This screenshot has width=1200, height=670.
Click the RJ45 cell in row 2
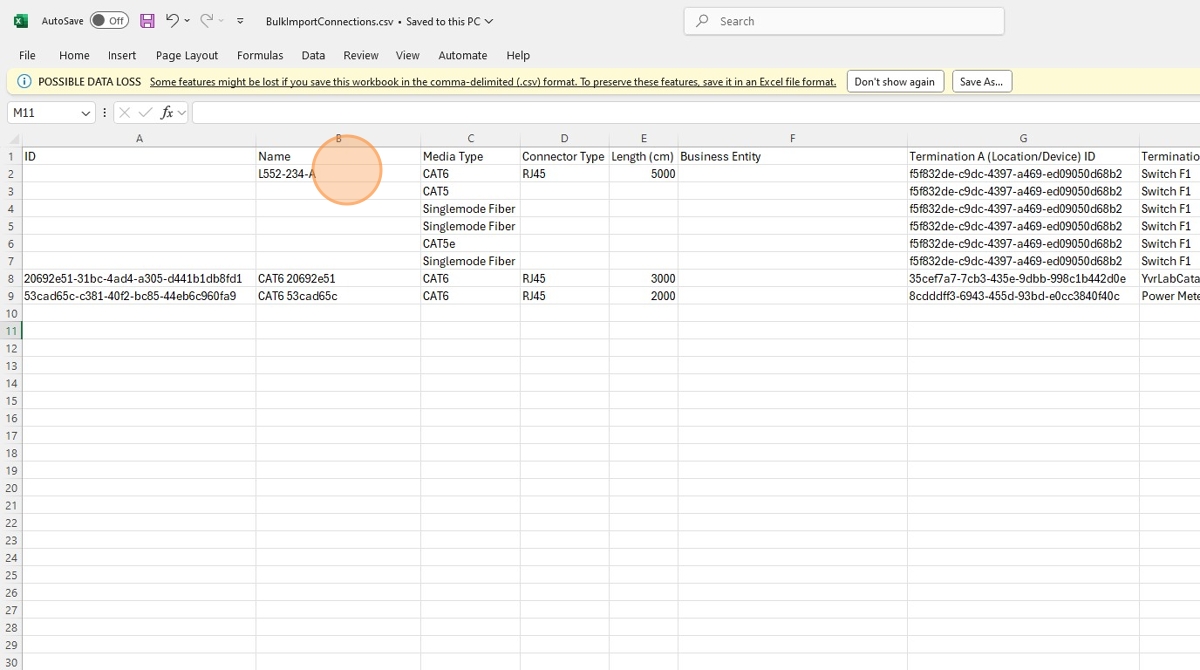coord(564,174)
